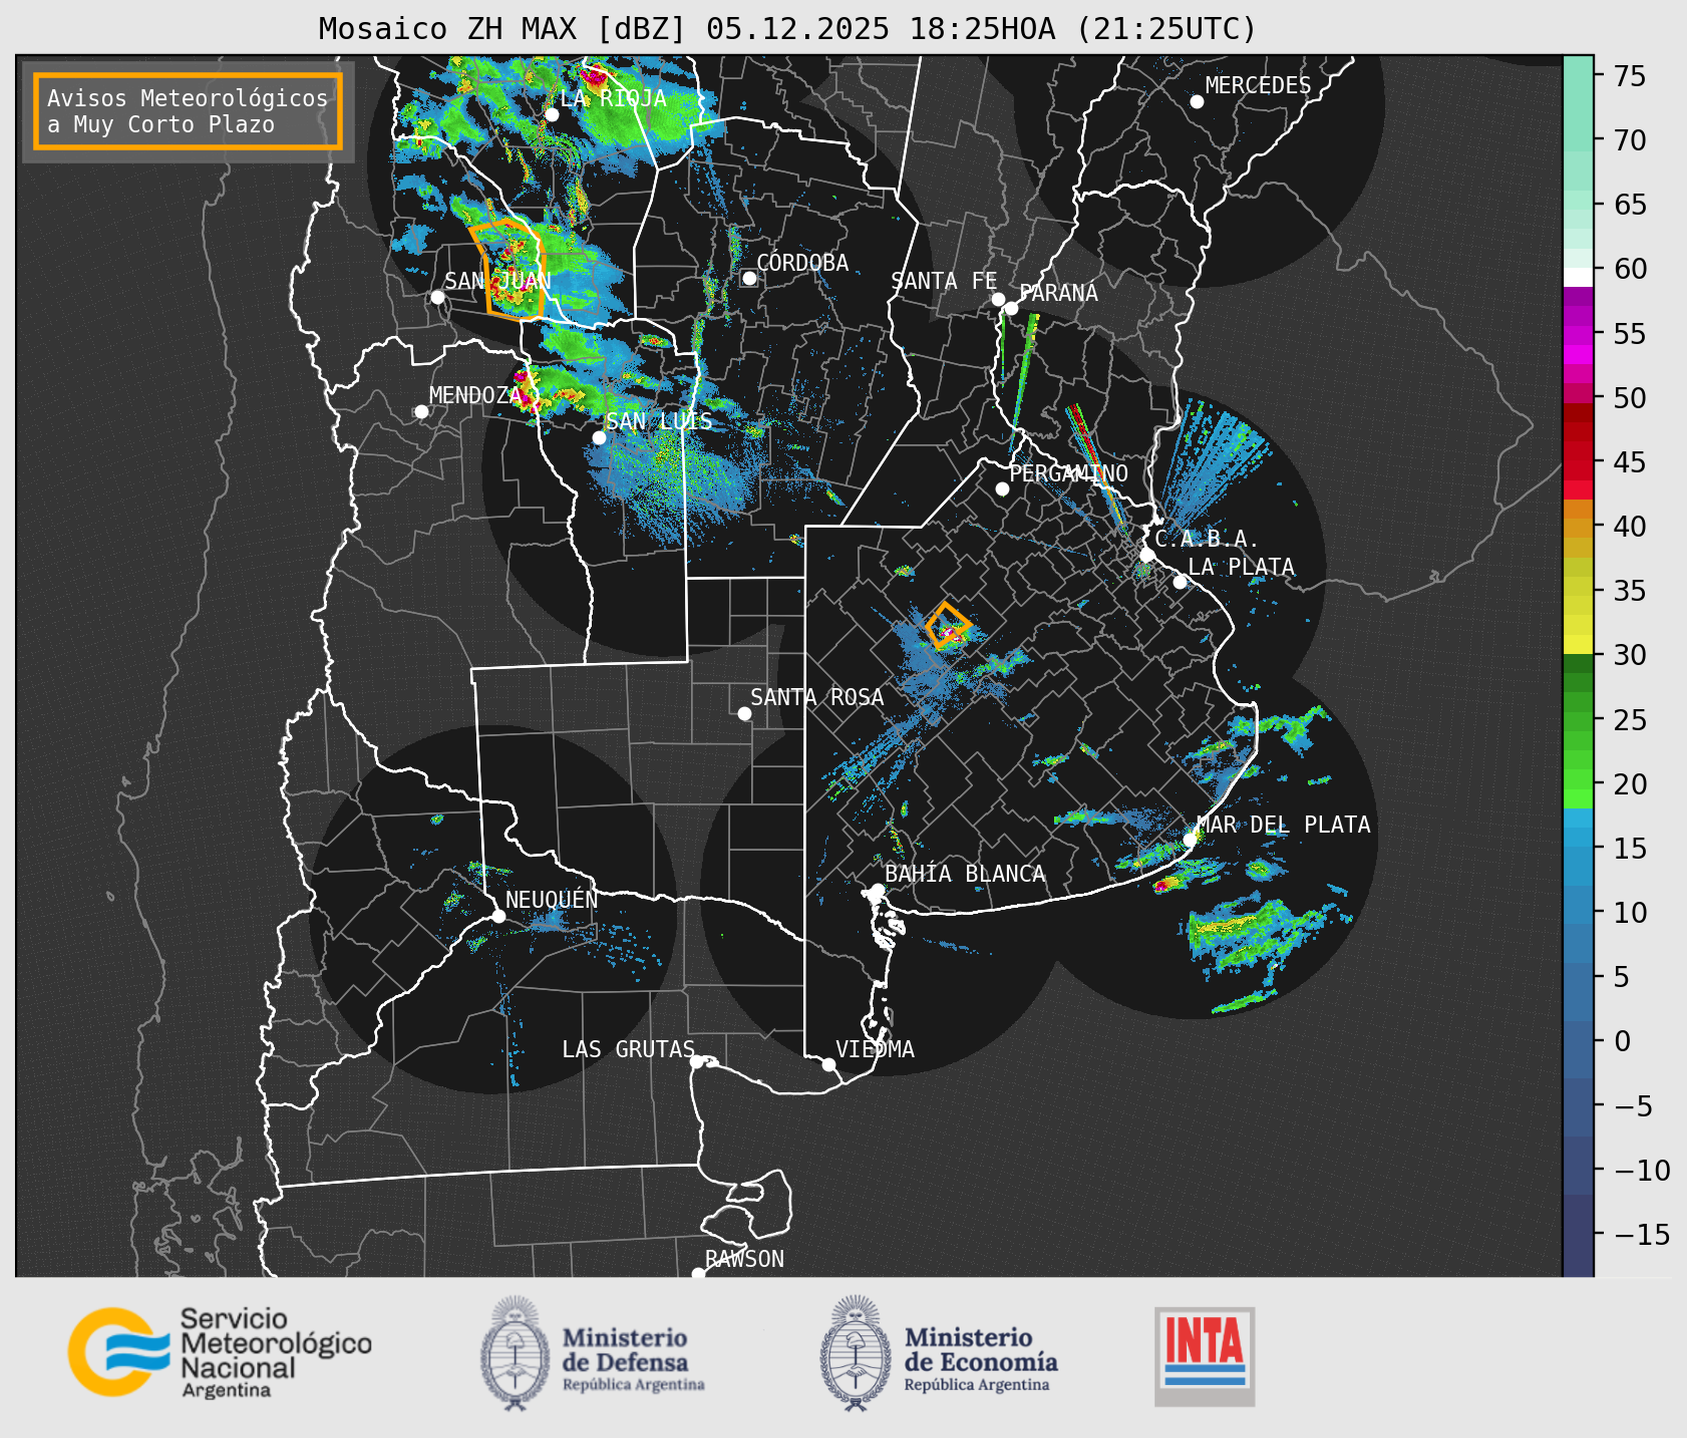Select the NEUQUÉN city marker

tap(498, 916)
